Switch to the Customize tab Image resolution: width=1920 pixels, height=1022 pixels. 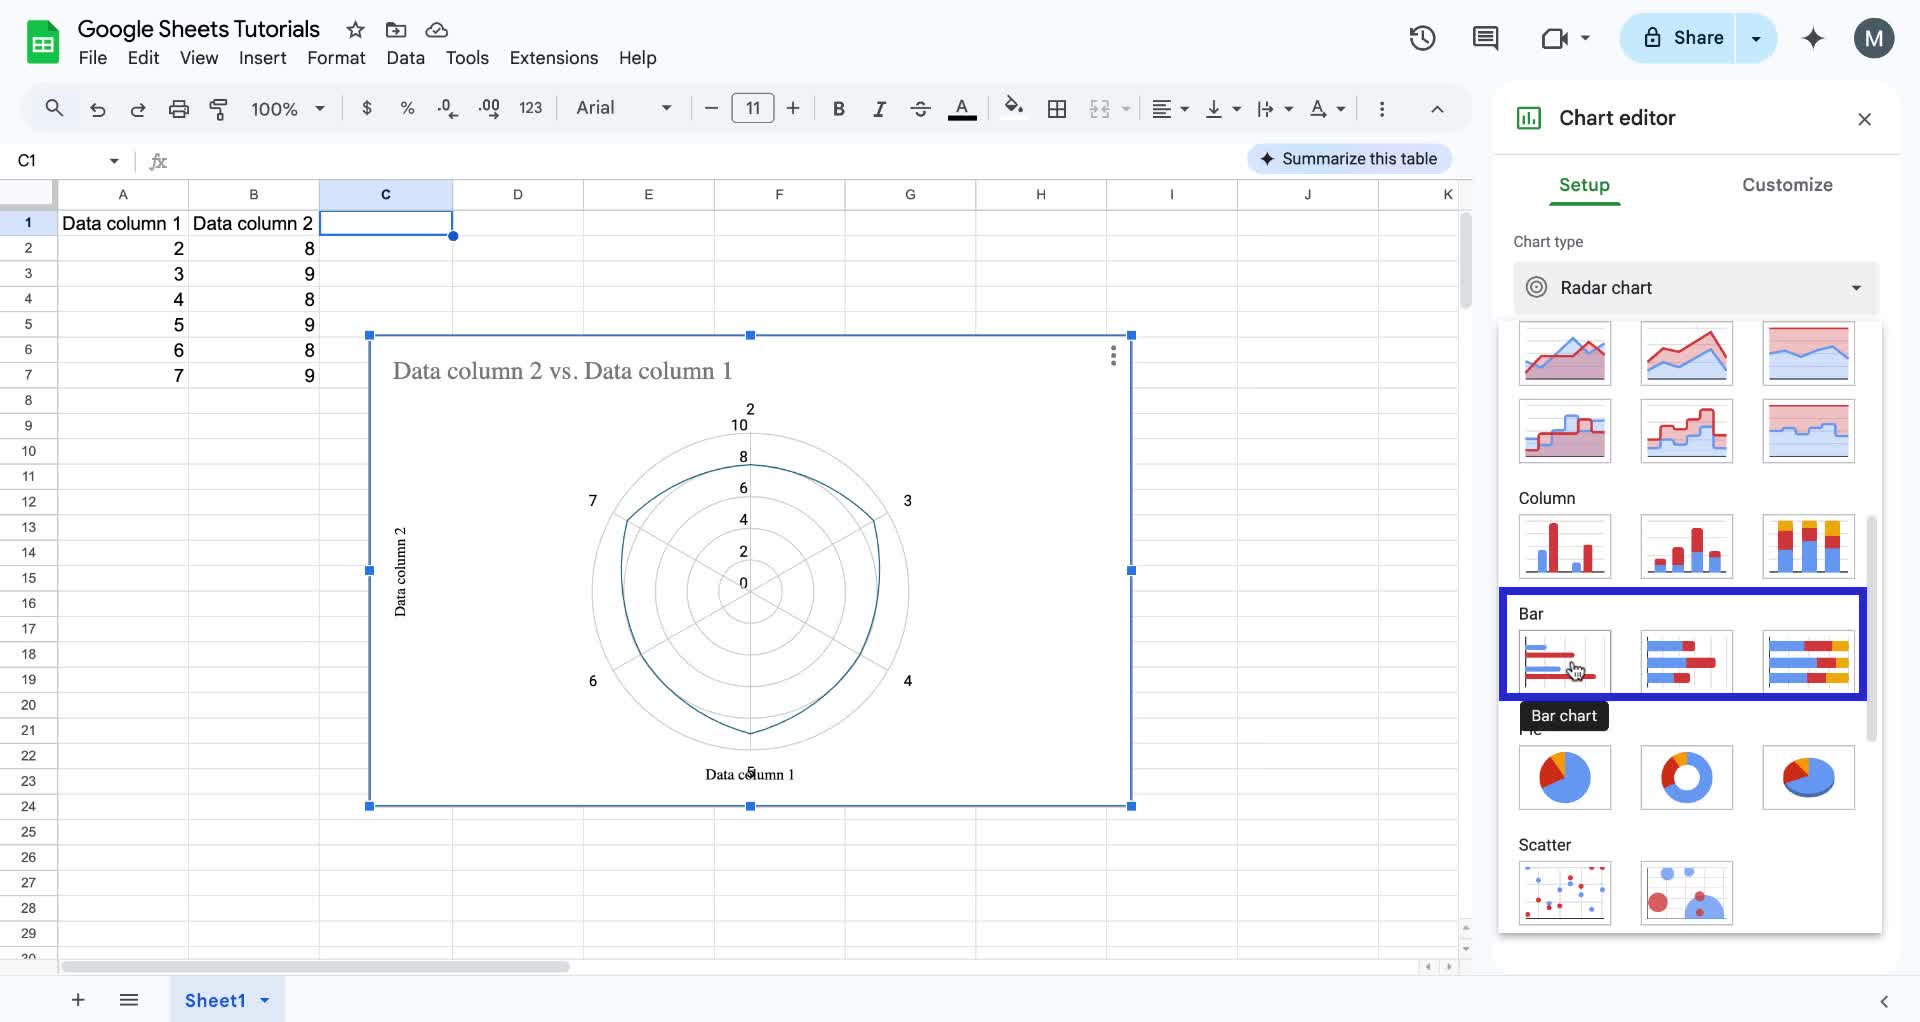[1788, 185]
